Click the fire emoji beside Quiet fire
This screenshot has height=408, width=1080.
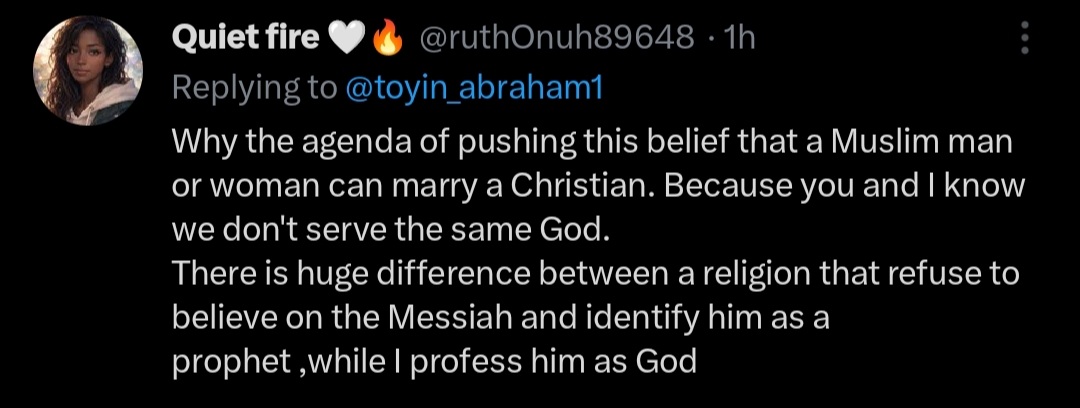[x=386, y=39]
